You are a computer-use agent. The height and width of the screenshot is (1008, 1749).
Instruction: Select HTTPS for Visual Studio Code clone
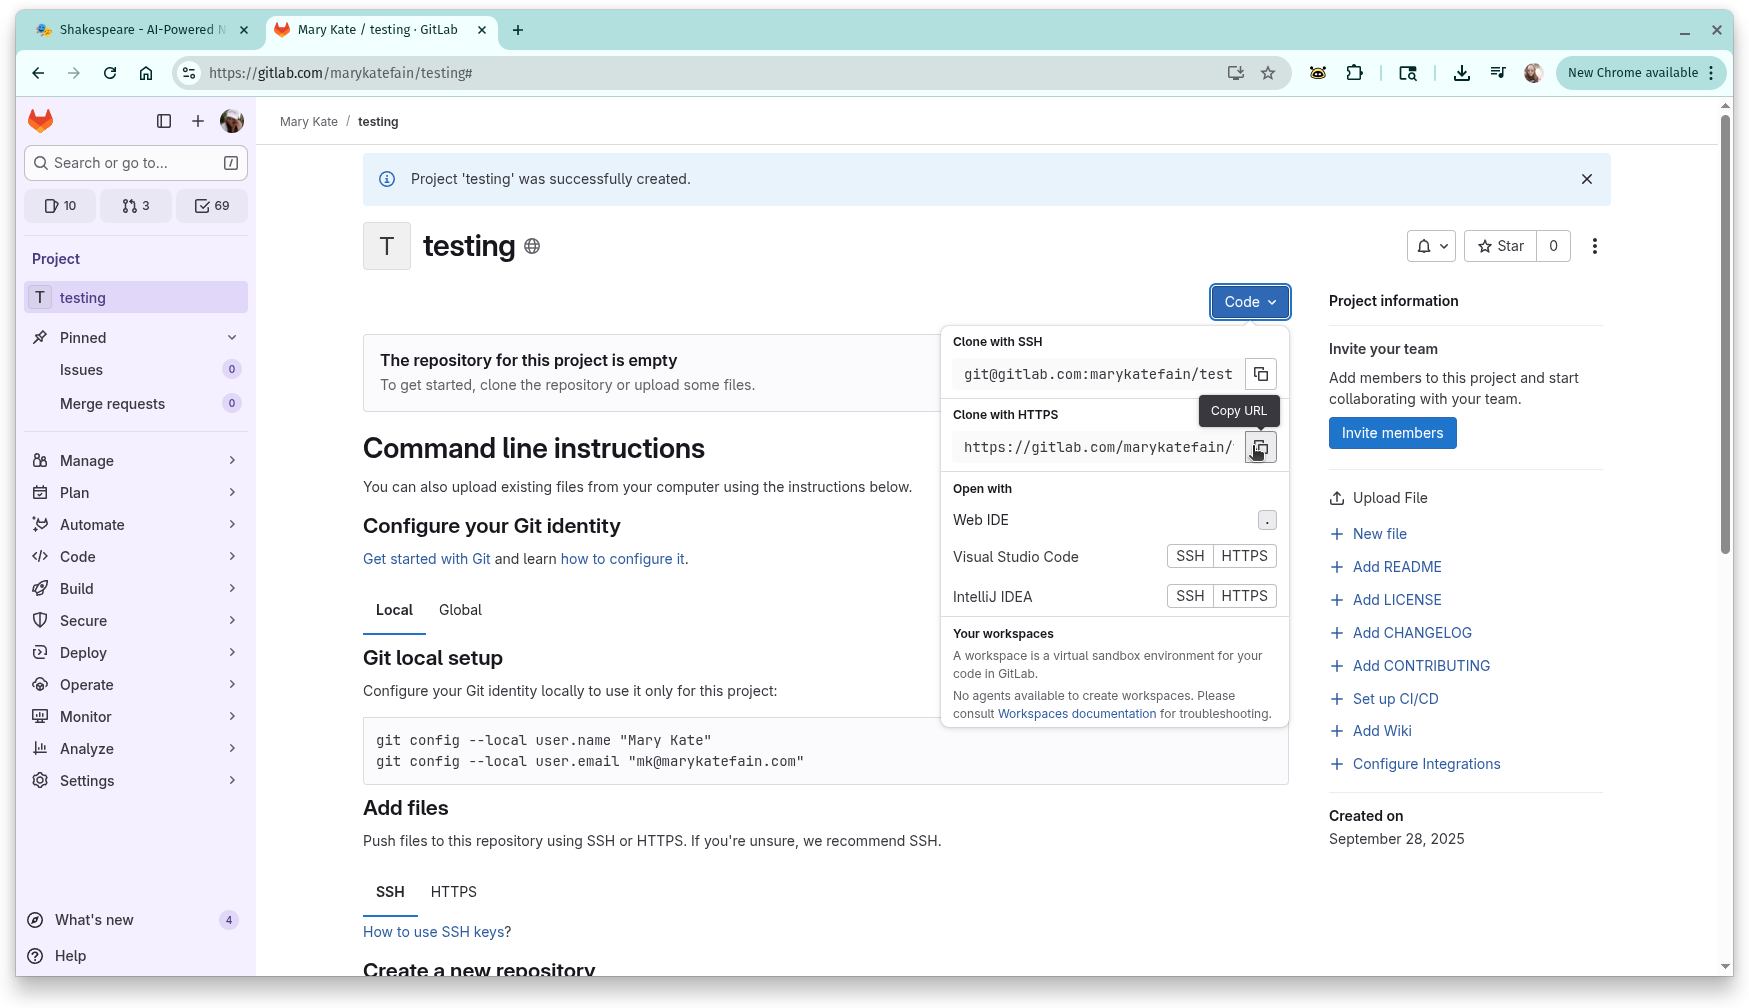click(1244, 556)
